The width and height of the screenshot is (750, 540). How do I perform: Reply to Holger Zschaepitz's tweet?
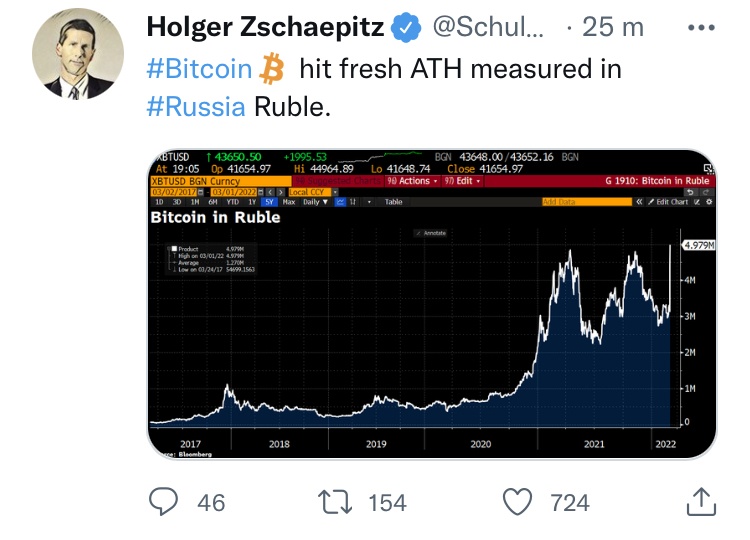[x=164, y=501]
